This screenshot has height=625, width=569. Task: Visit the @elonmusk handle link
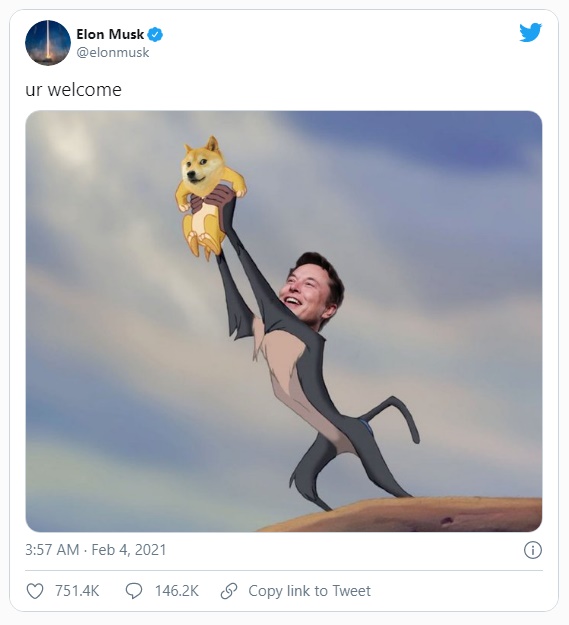pos(113,53)
